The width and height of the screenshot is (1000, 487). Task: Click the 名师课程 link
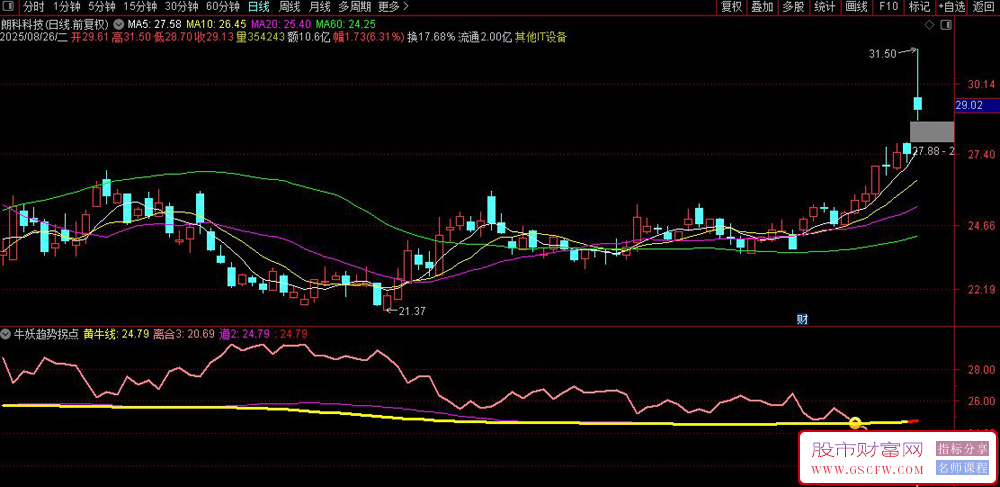click(x=962, y=468)
